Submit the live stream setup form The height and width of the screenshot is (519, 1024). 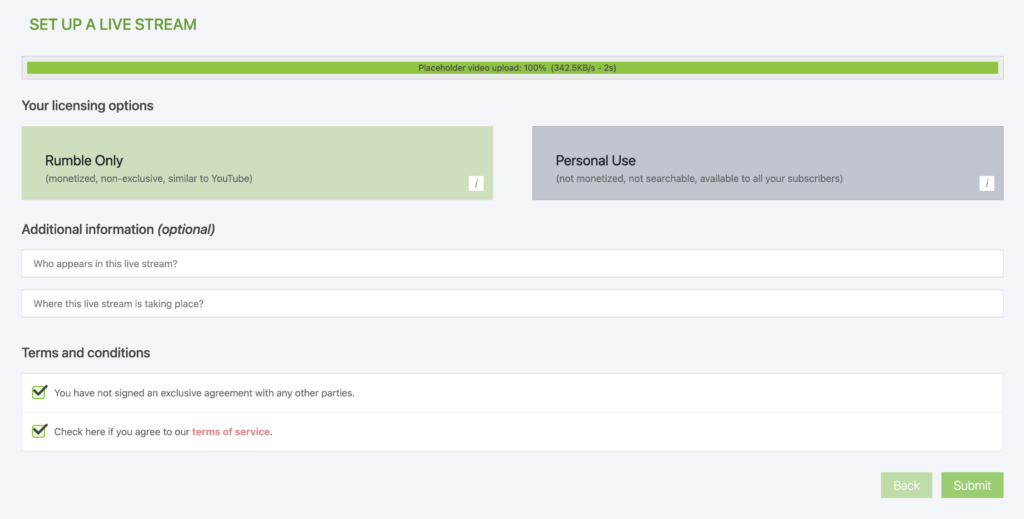point(971,485)
